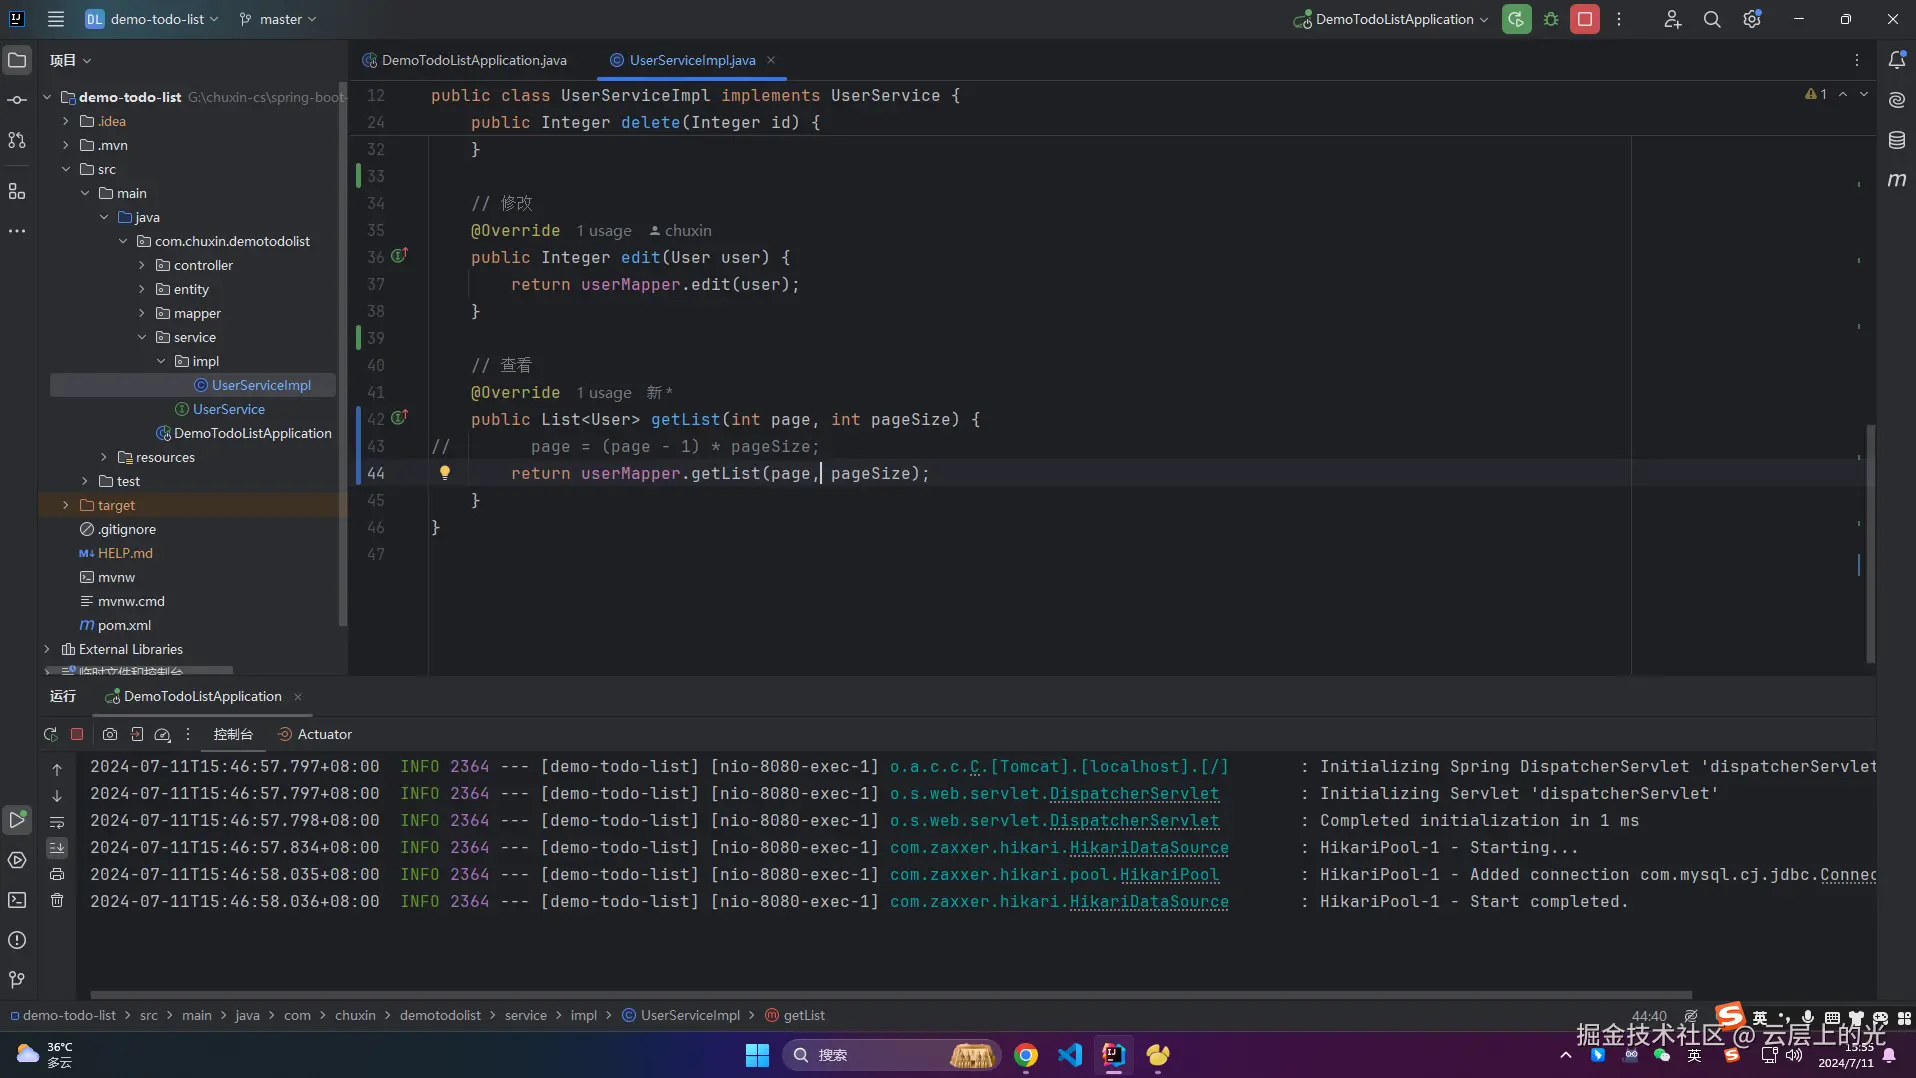The image size is (1916, 1078).
Task: Toggle scroll to end of console
Action: [x=57, y=848]
